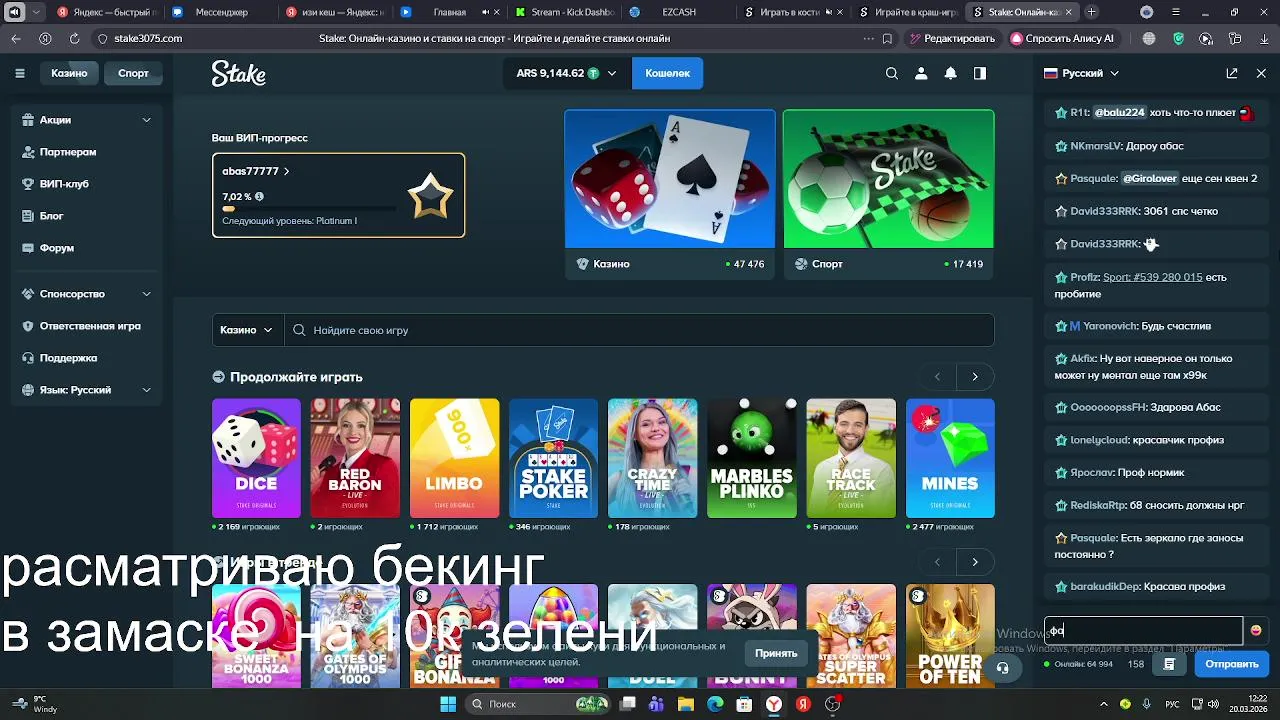Click the info icon next to 7.02 %
This screenshot has width=1280, height=720.
click(x=259, y=196)
